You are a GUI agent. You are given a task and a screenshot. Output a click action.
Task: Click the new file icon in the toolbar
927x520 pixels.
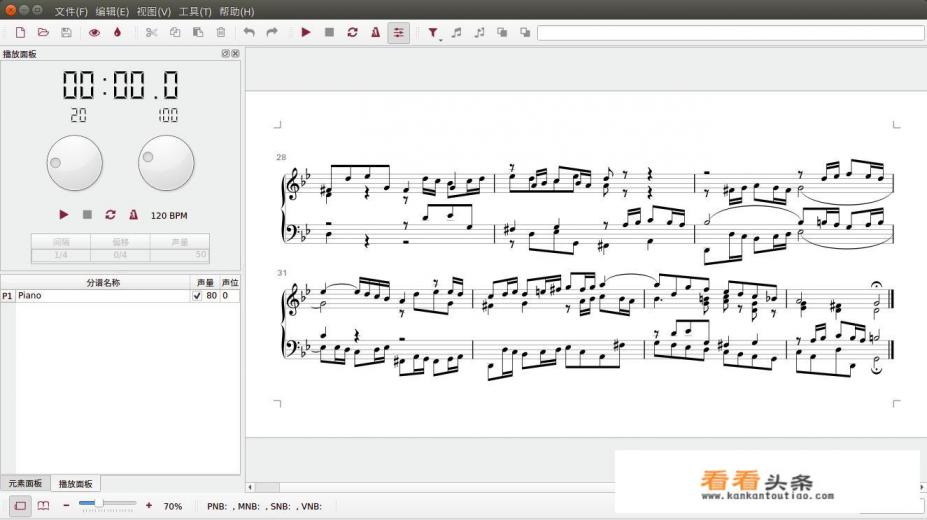pyautogui.click(x=20, y=33)
